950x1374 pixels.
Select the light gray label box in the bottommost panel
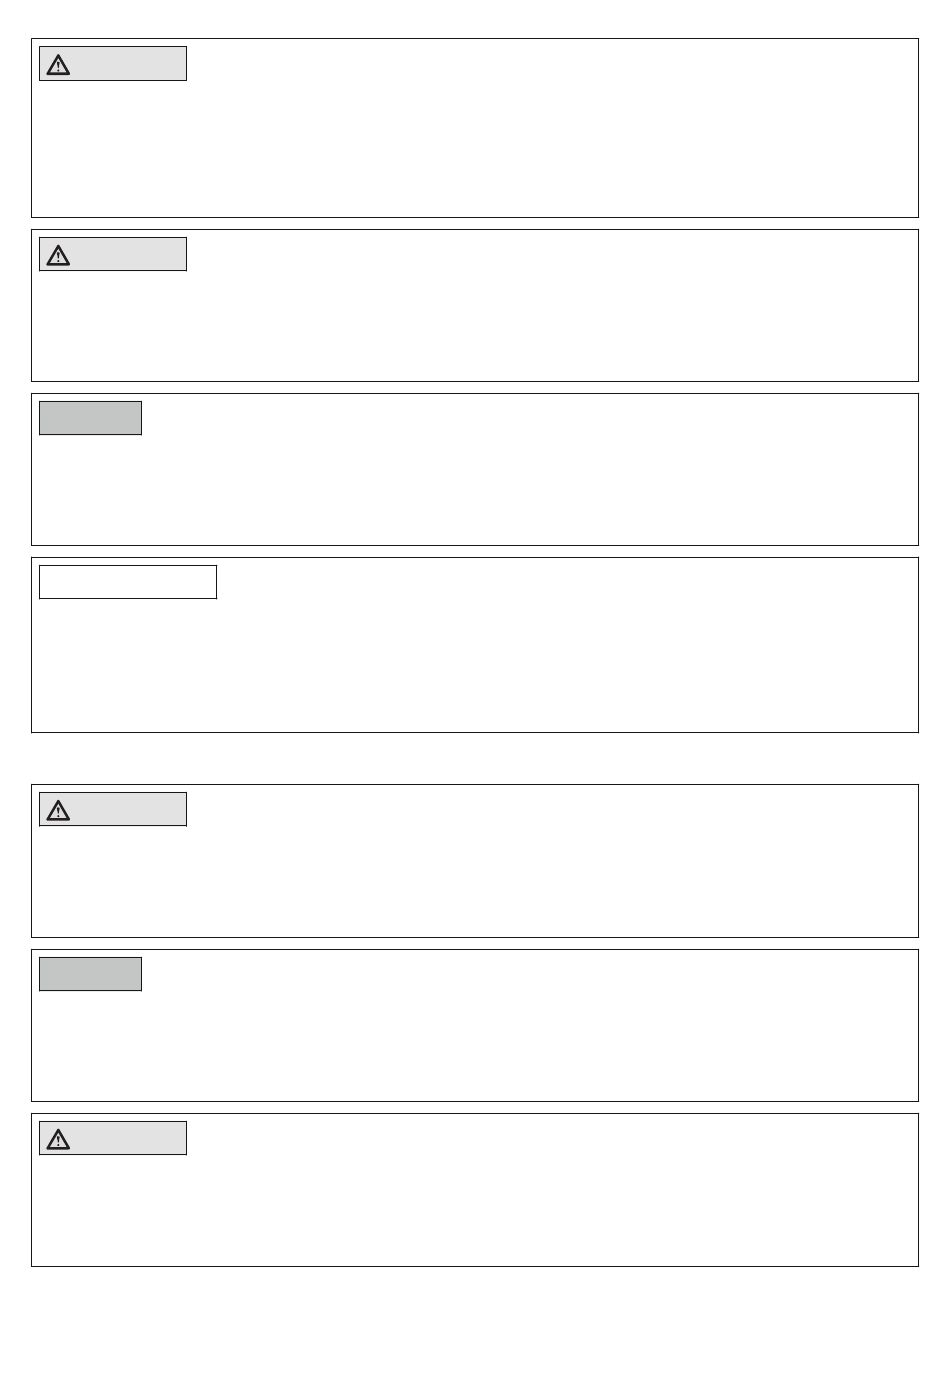(x=113, y=1138)
